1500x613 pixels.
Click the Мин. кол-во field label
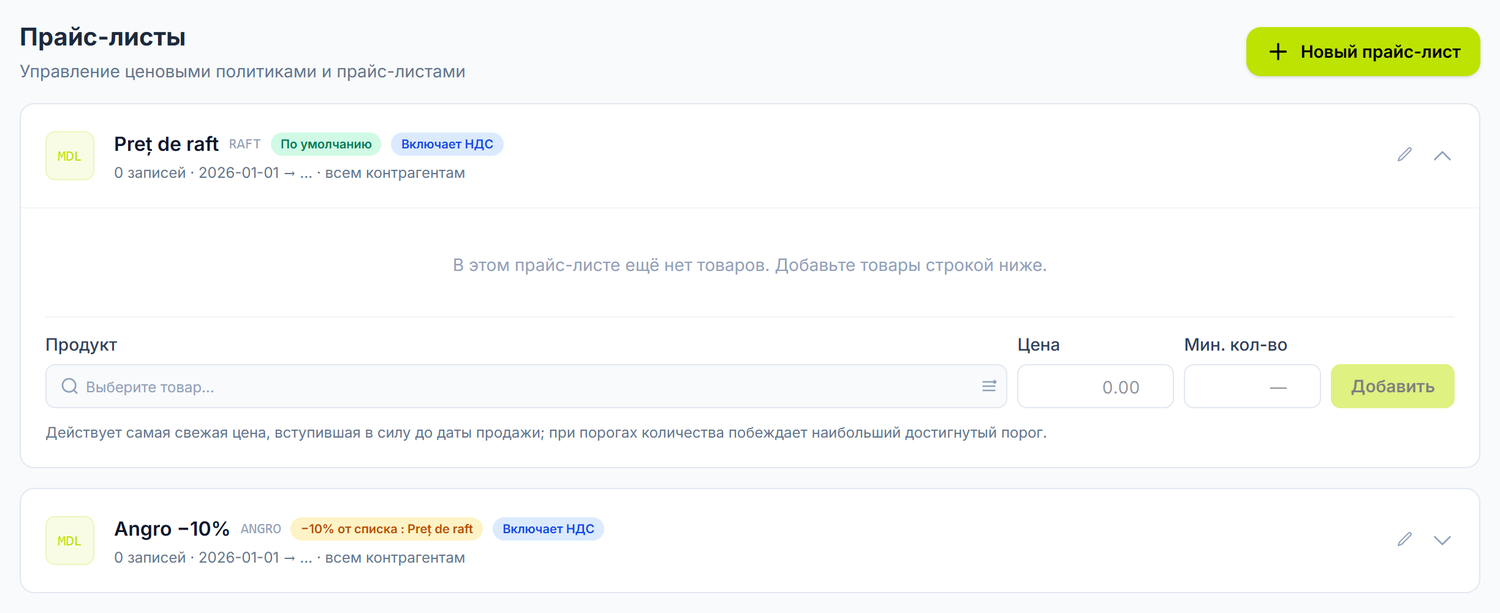pos(1236,345)
